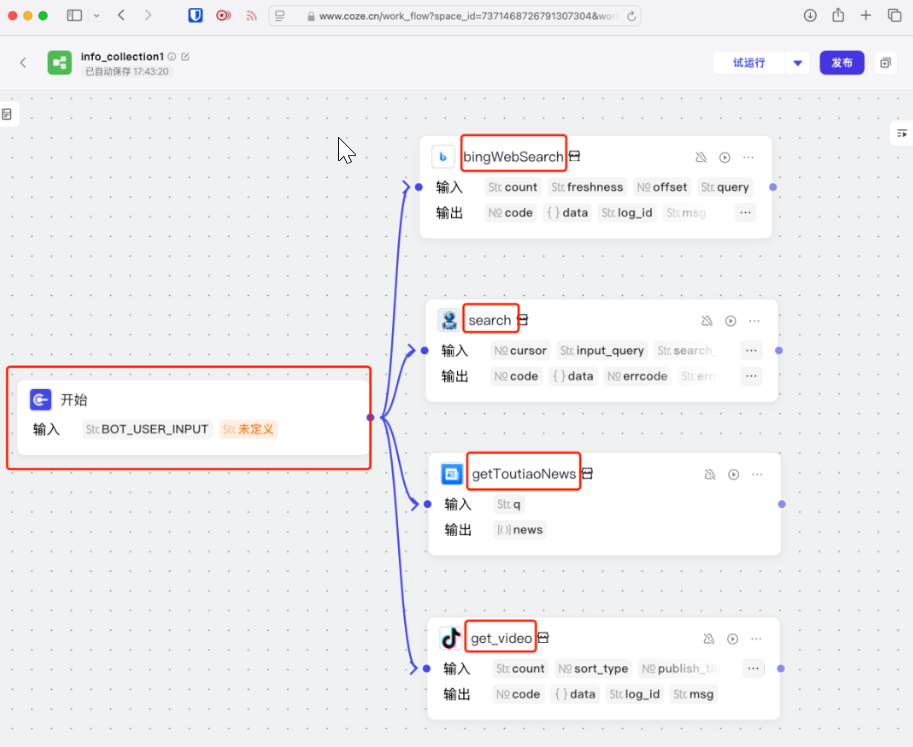This screenshot has height=747, width=913.
Task: Toggle the Safari sidebar button
Action: click(x=75, y=16)
